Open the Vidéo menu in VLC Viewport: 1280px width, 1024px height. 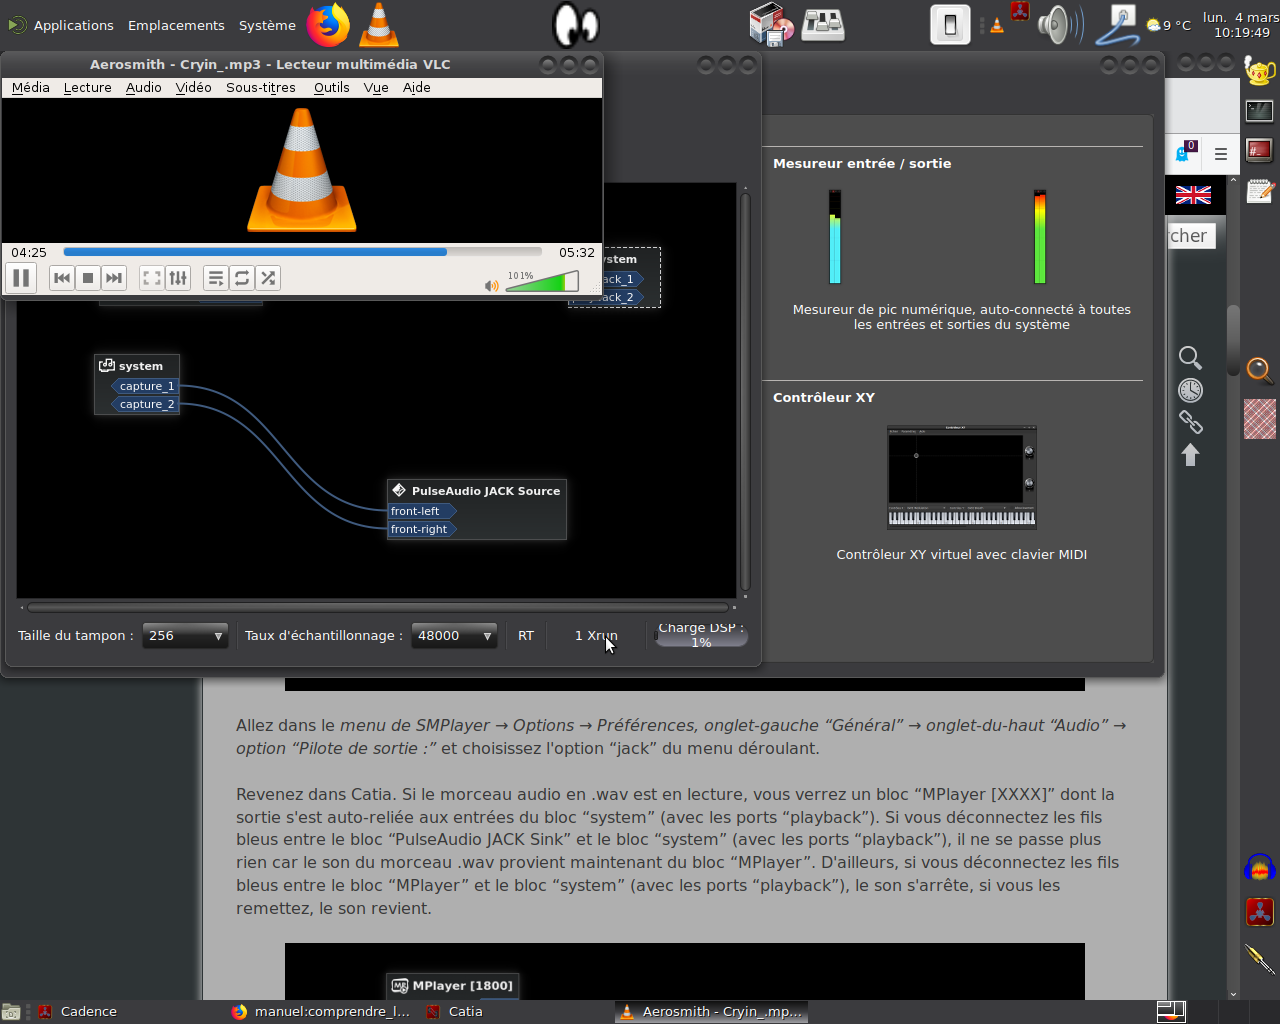[x=194, y=88]
